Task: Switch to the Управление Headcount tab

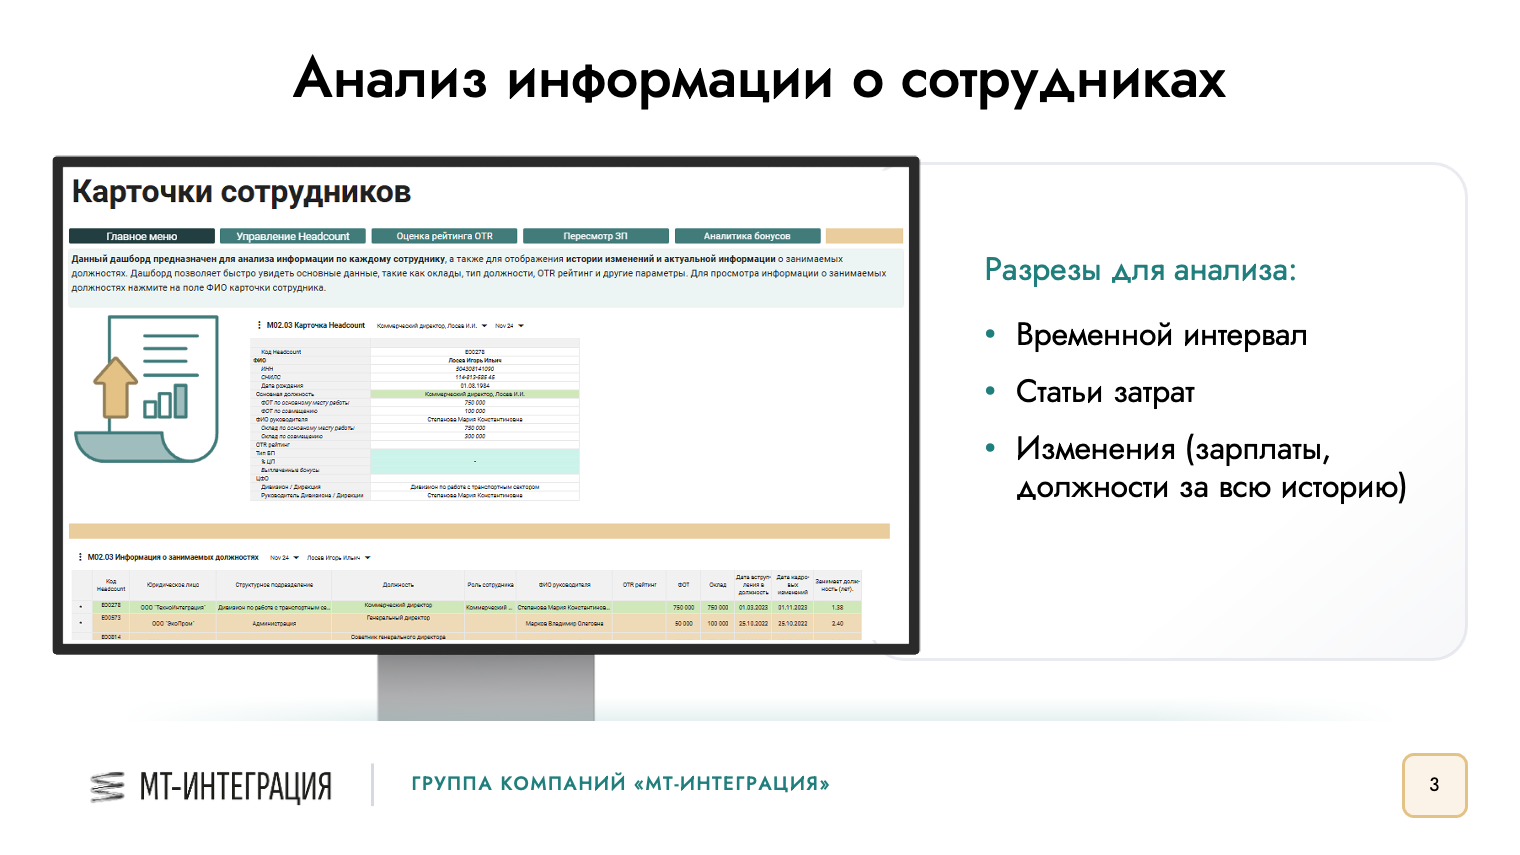Action: (293, 236)
